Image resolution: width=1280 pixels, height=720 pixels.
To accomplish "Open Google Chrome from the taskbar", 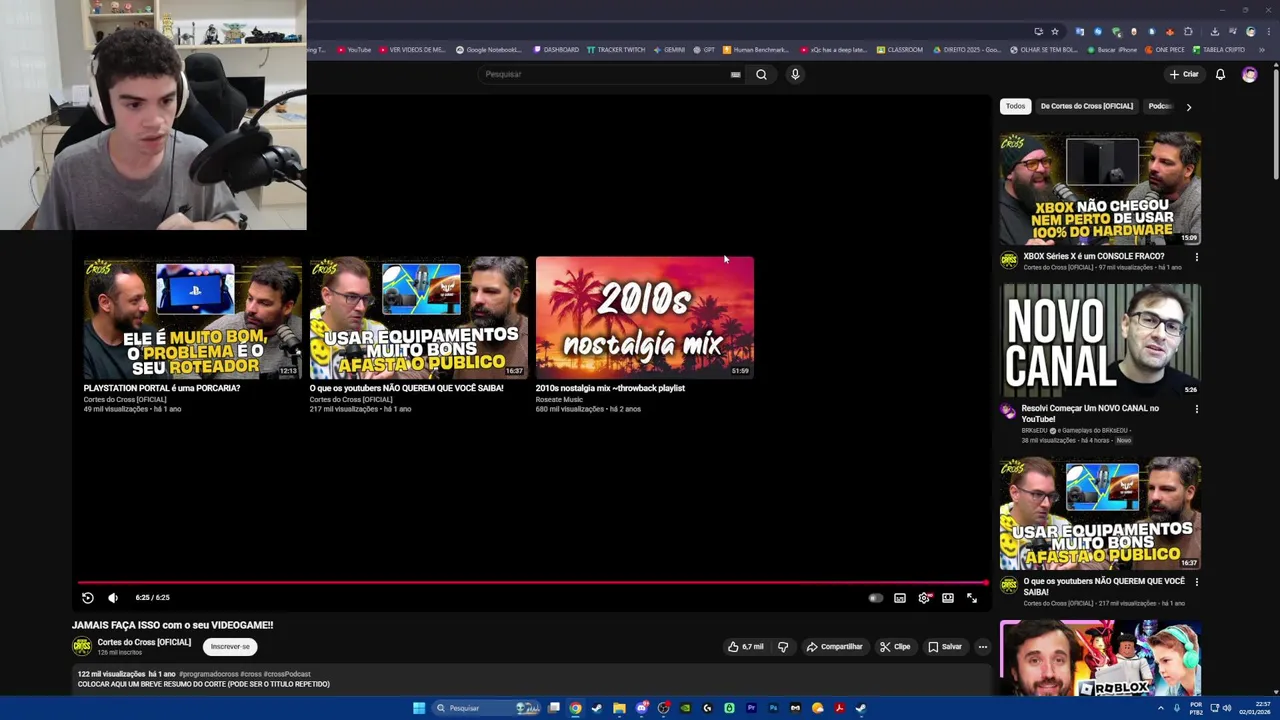I will tap(575, 708).
